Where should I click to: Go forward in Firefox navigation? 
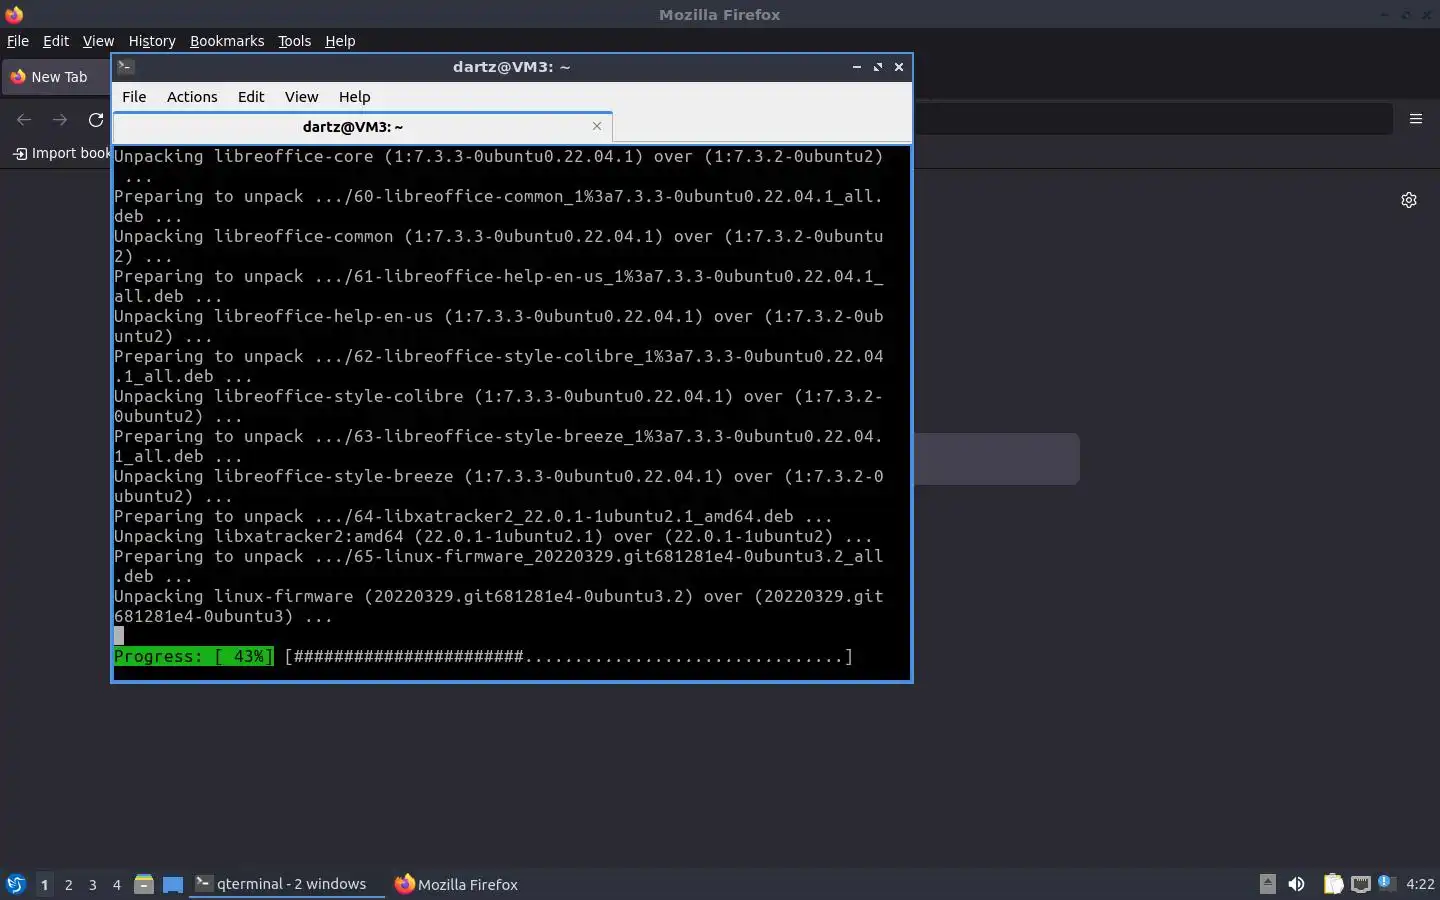tap(60, 120)
